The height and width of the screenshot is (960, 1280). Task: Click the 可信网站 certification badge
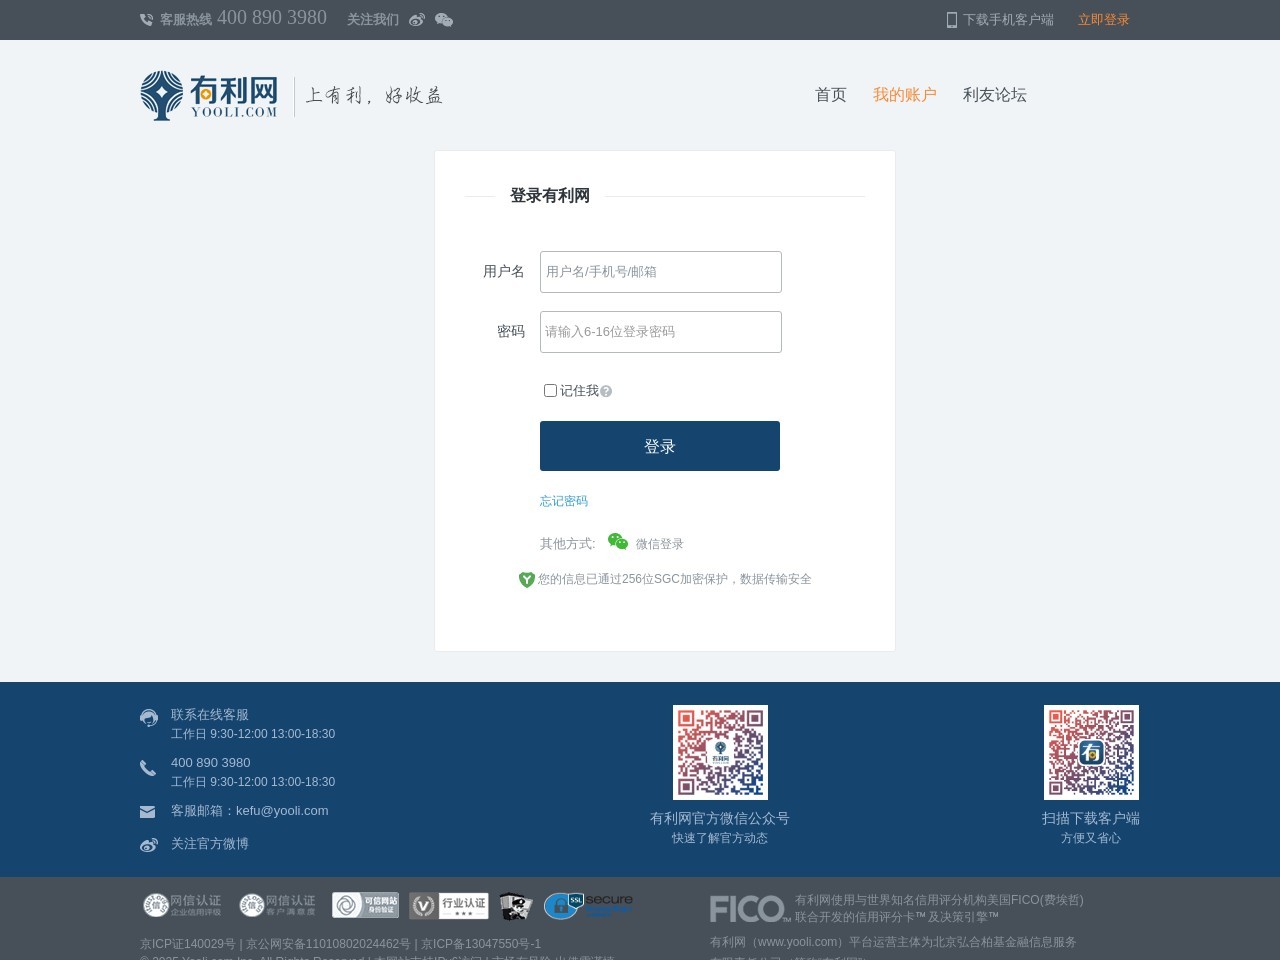pos(365,905)
